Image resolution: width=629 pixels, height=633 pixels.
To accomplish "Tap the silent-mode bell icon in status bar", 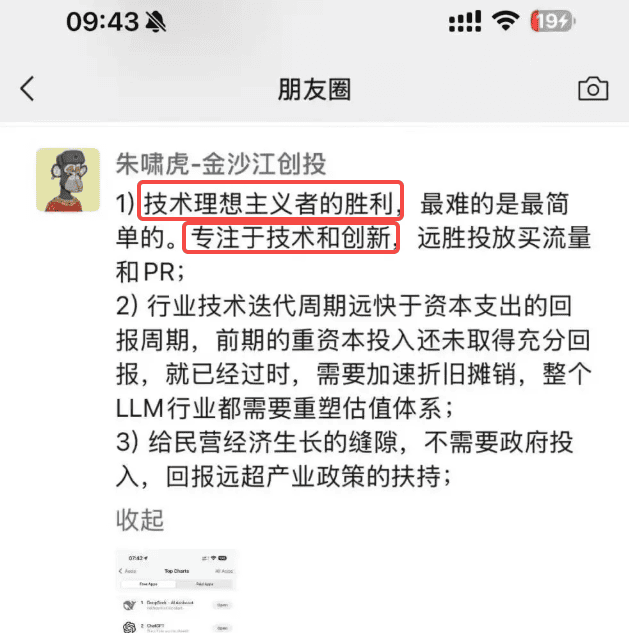I will click(155, 21).
